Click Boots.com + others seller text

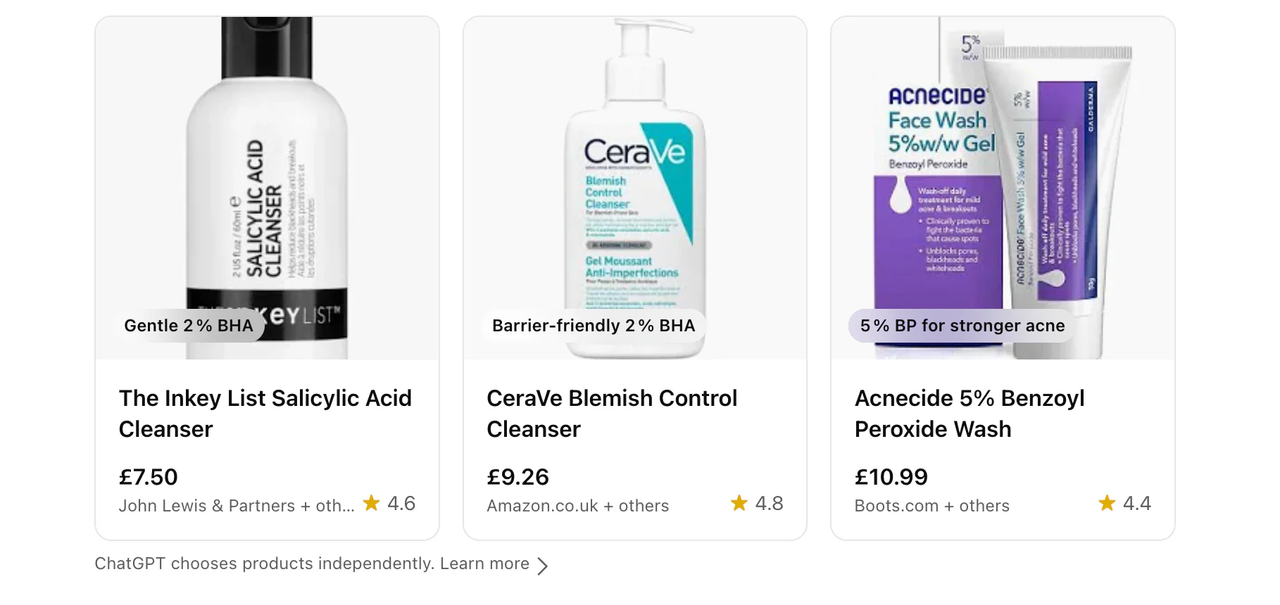pos(931,506)
